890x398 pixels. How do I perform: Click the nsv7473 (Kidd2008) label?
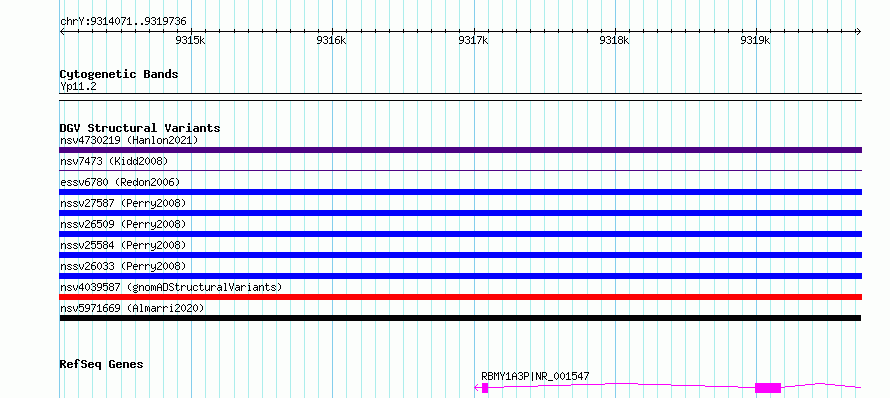[x=114, y=161]
